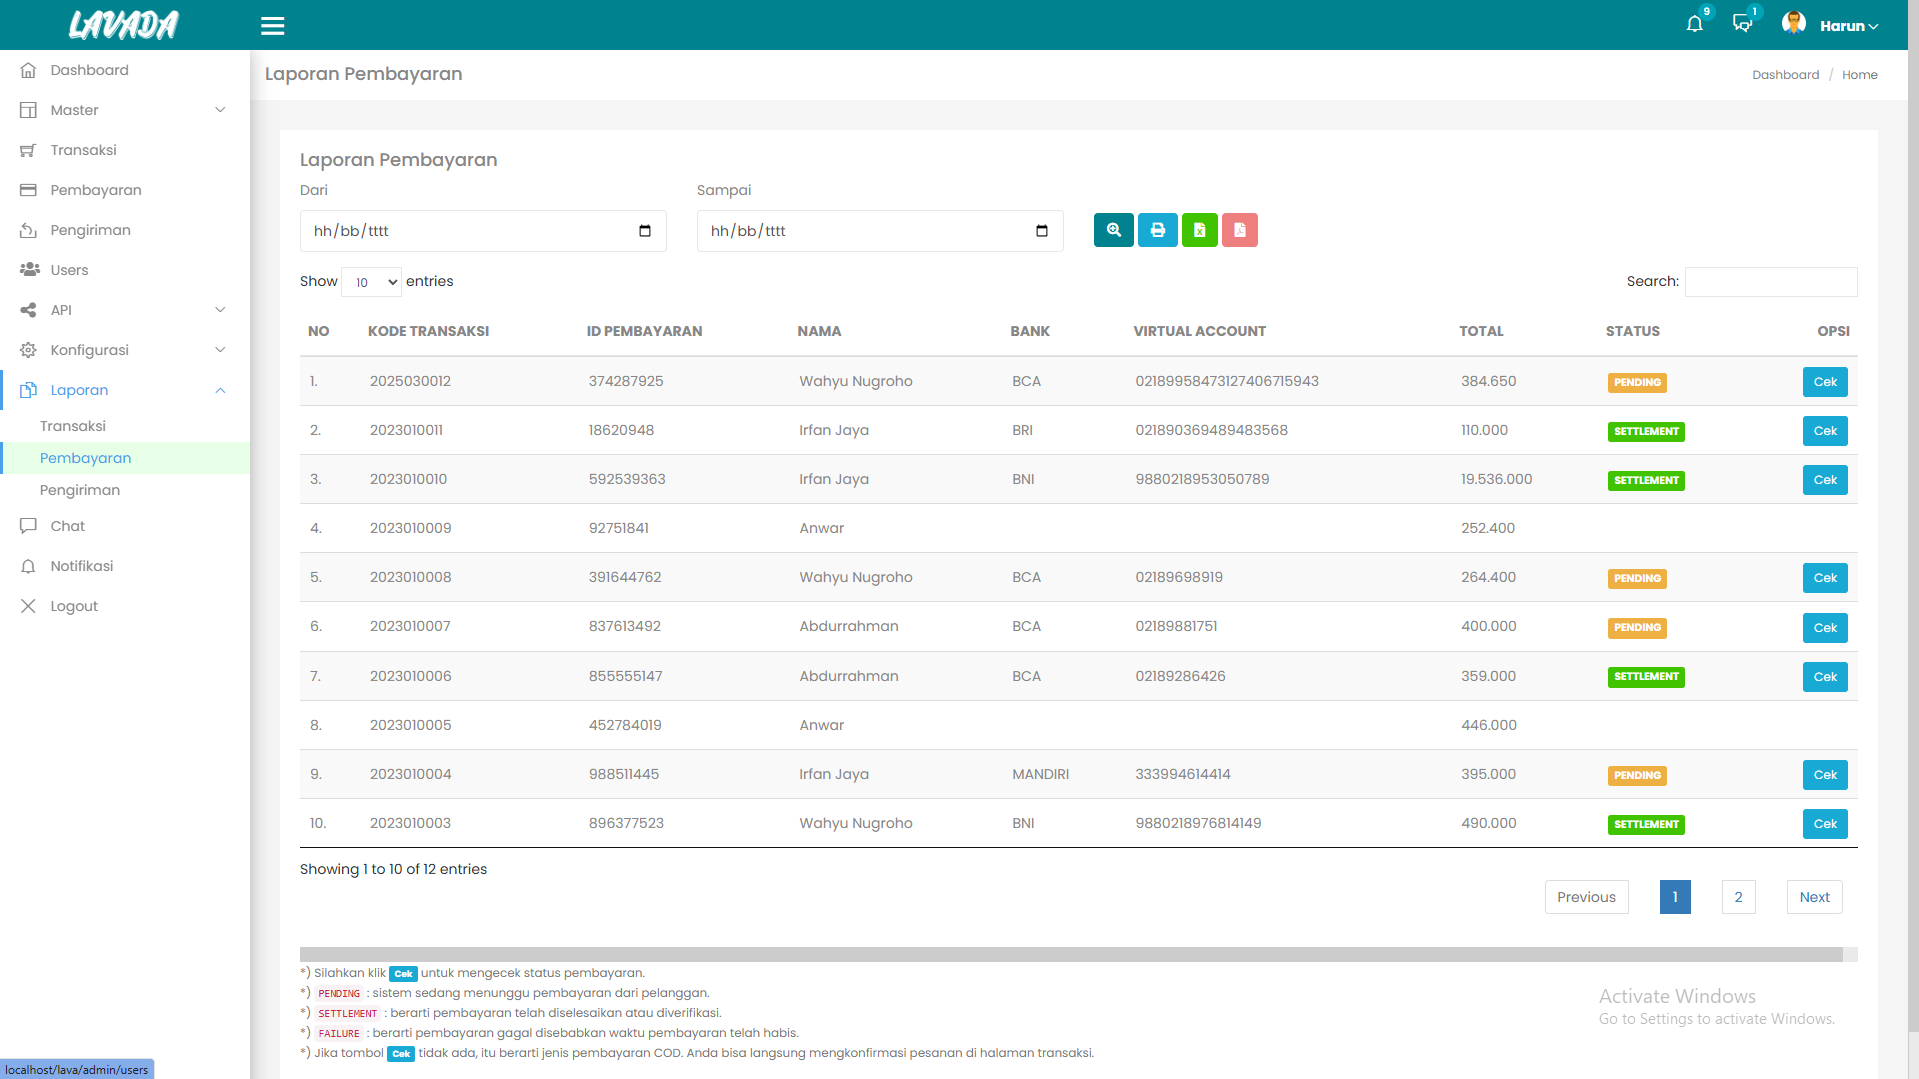Open the calendar picker in Dari field
1919x1079 pixels.
click(645, 231)
